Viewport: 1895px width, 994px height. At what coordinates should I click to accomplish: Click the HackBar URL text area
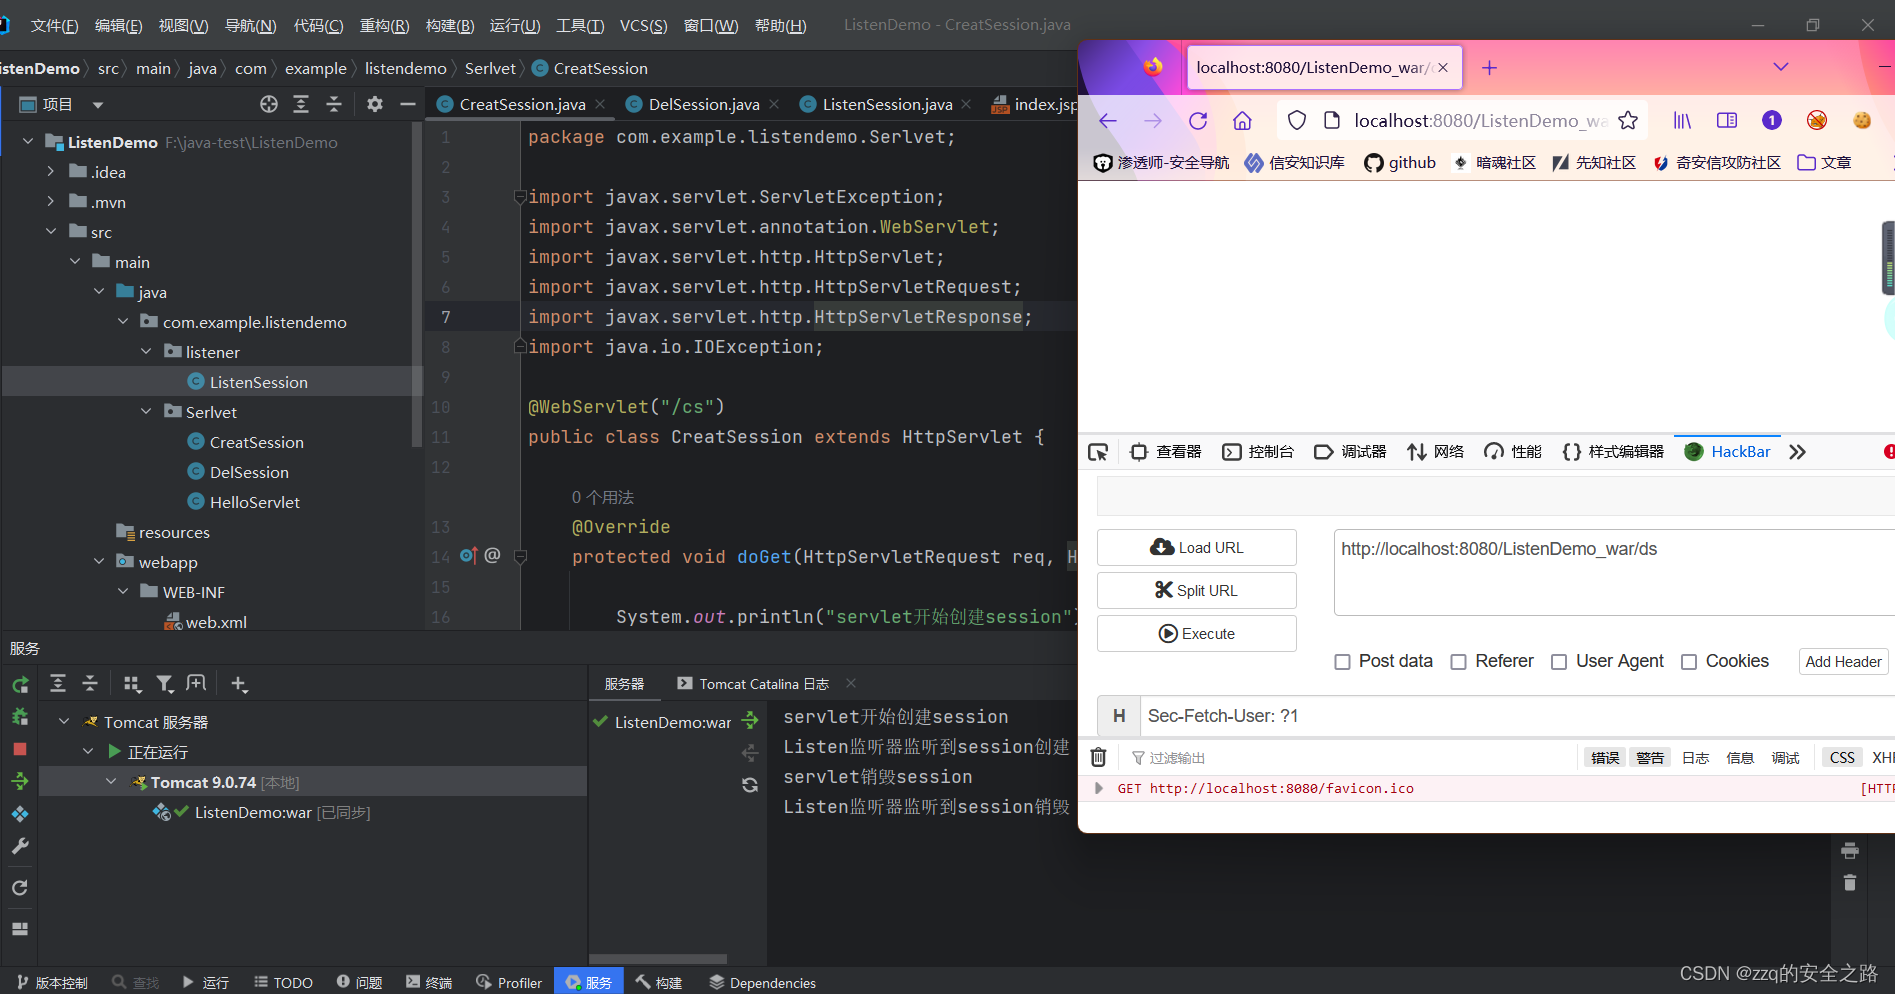pyautogui.click(x=1614, y=573)
